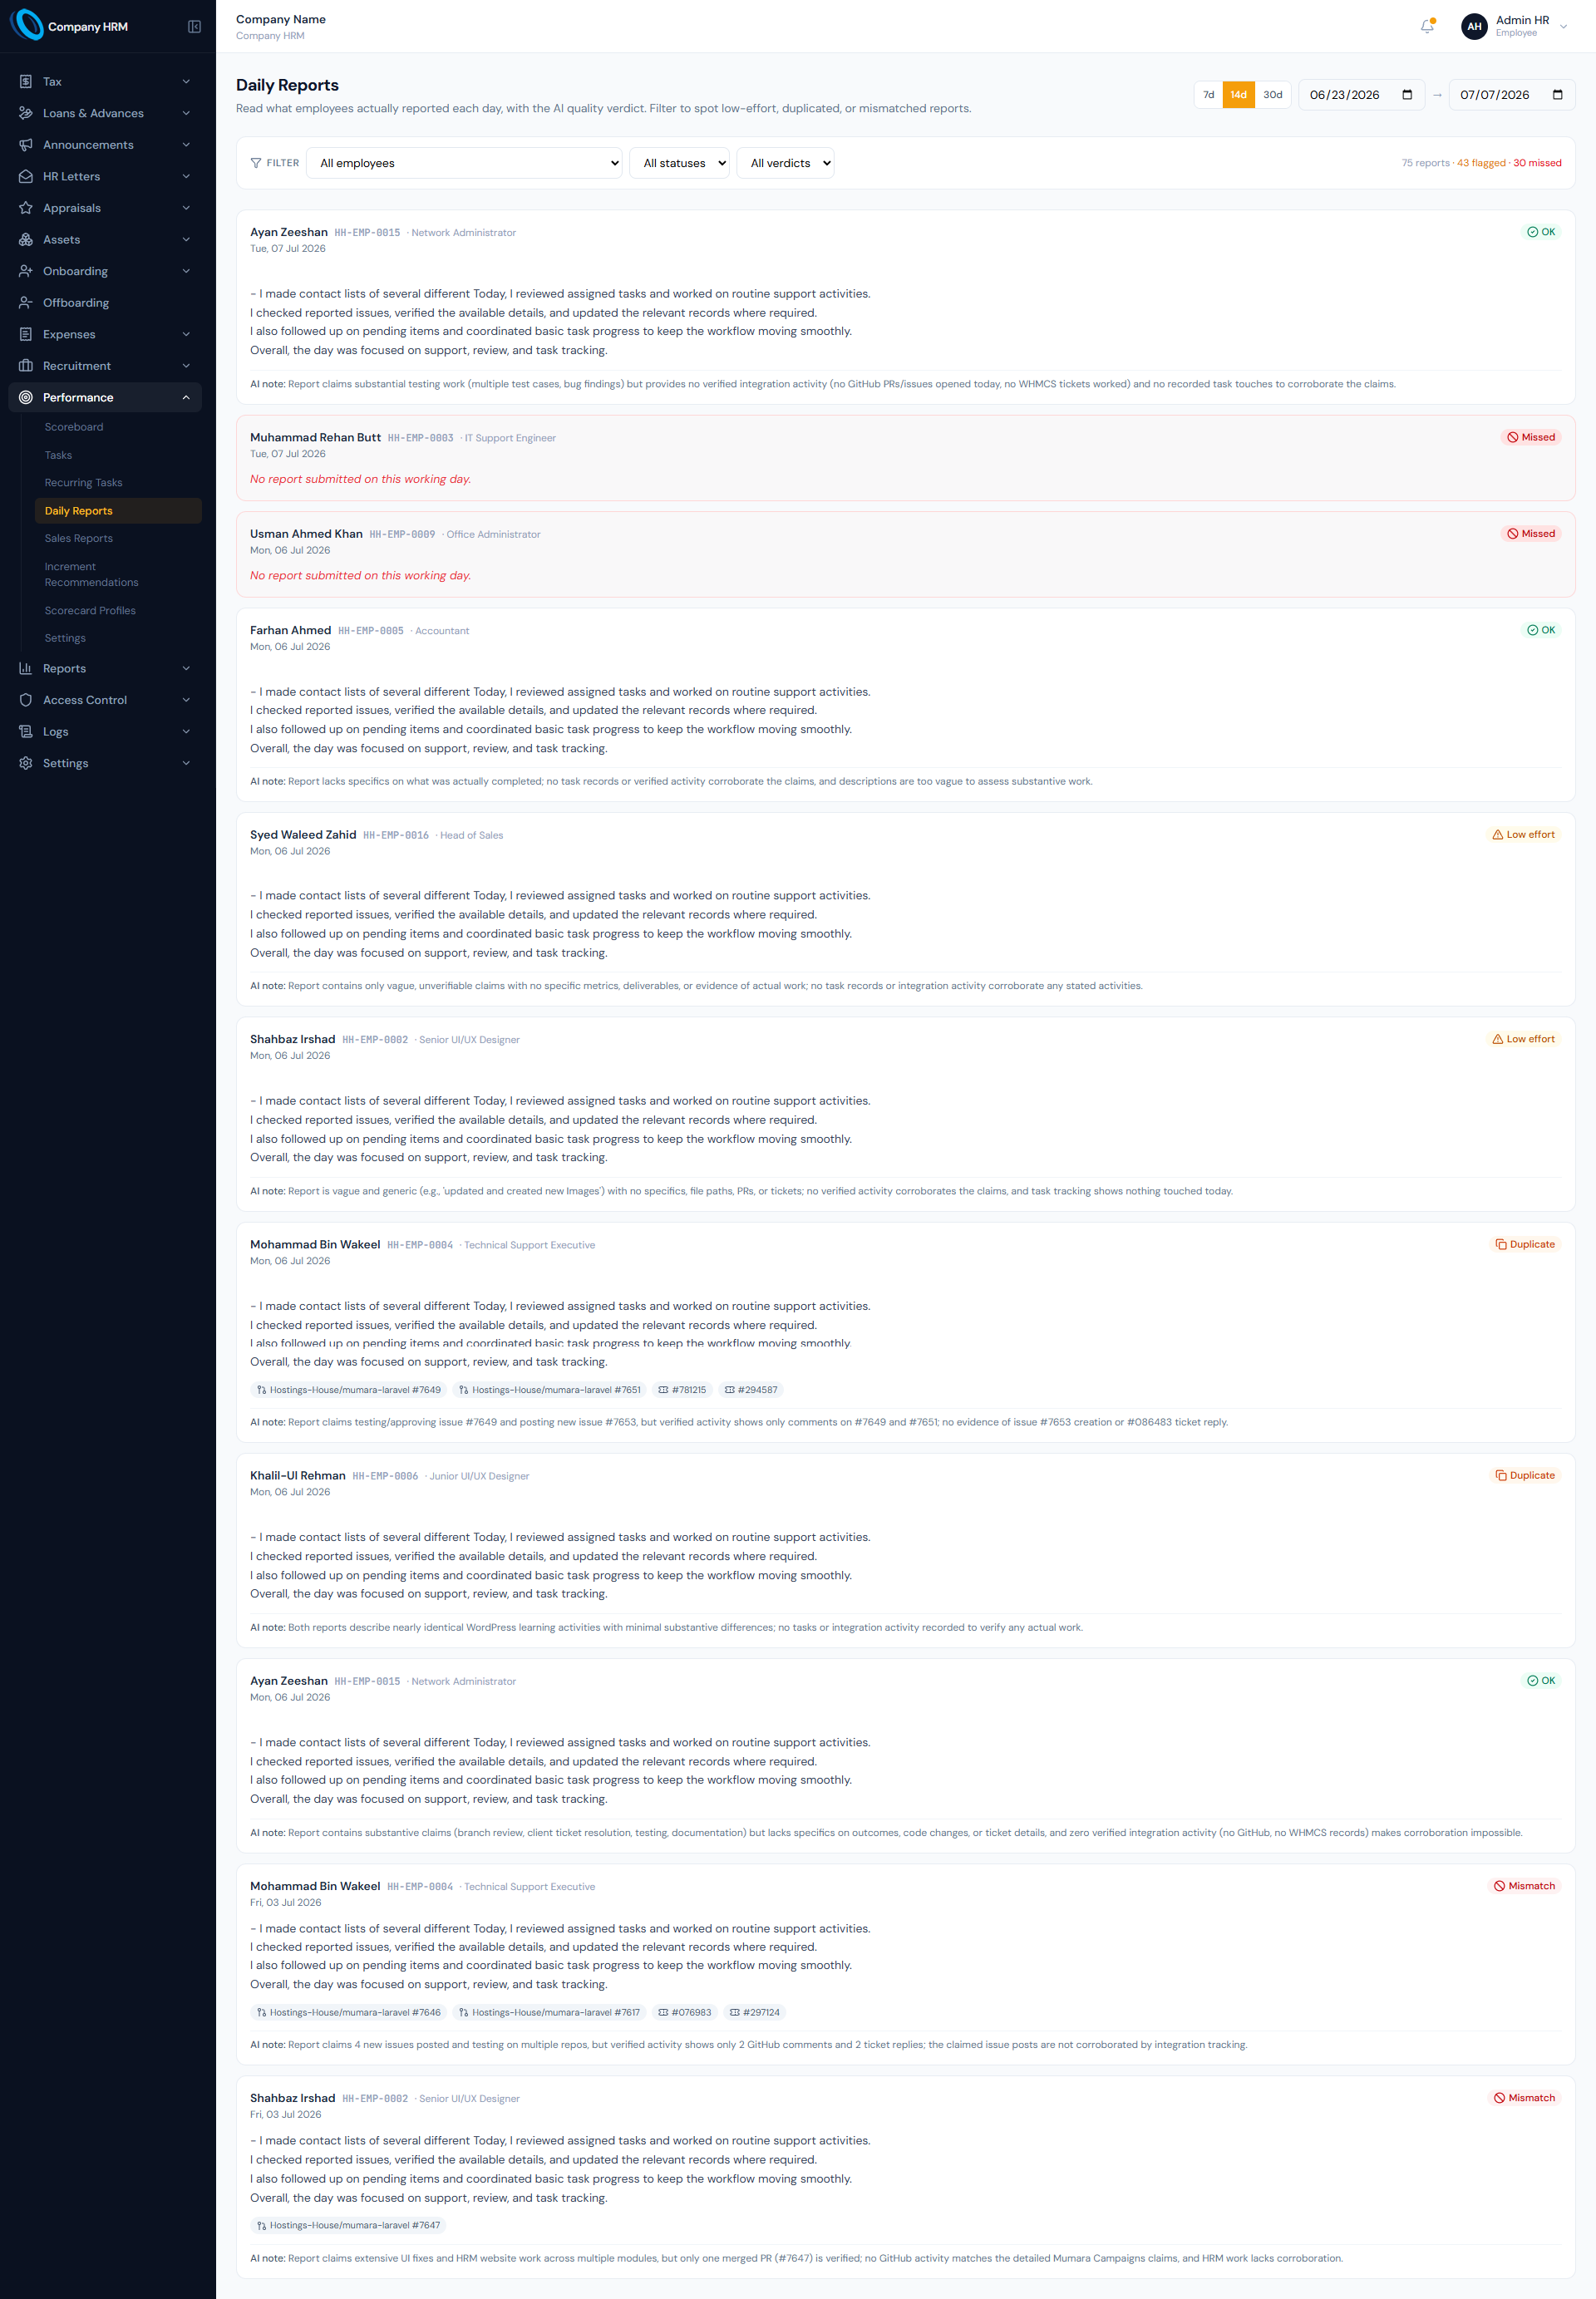Open the All verdicts dropdown
1596x2299 pixels.
pos(785,163)
